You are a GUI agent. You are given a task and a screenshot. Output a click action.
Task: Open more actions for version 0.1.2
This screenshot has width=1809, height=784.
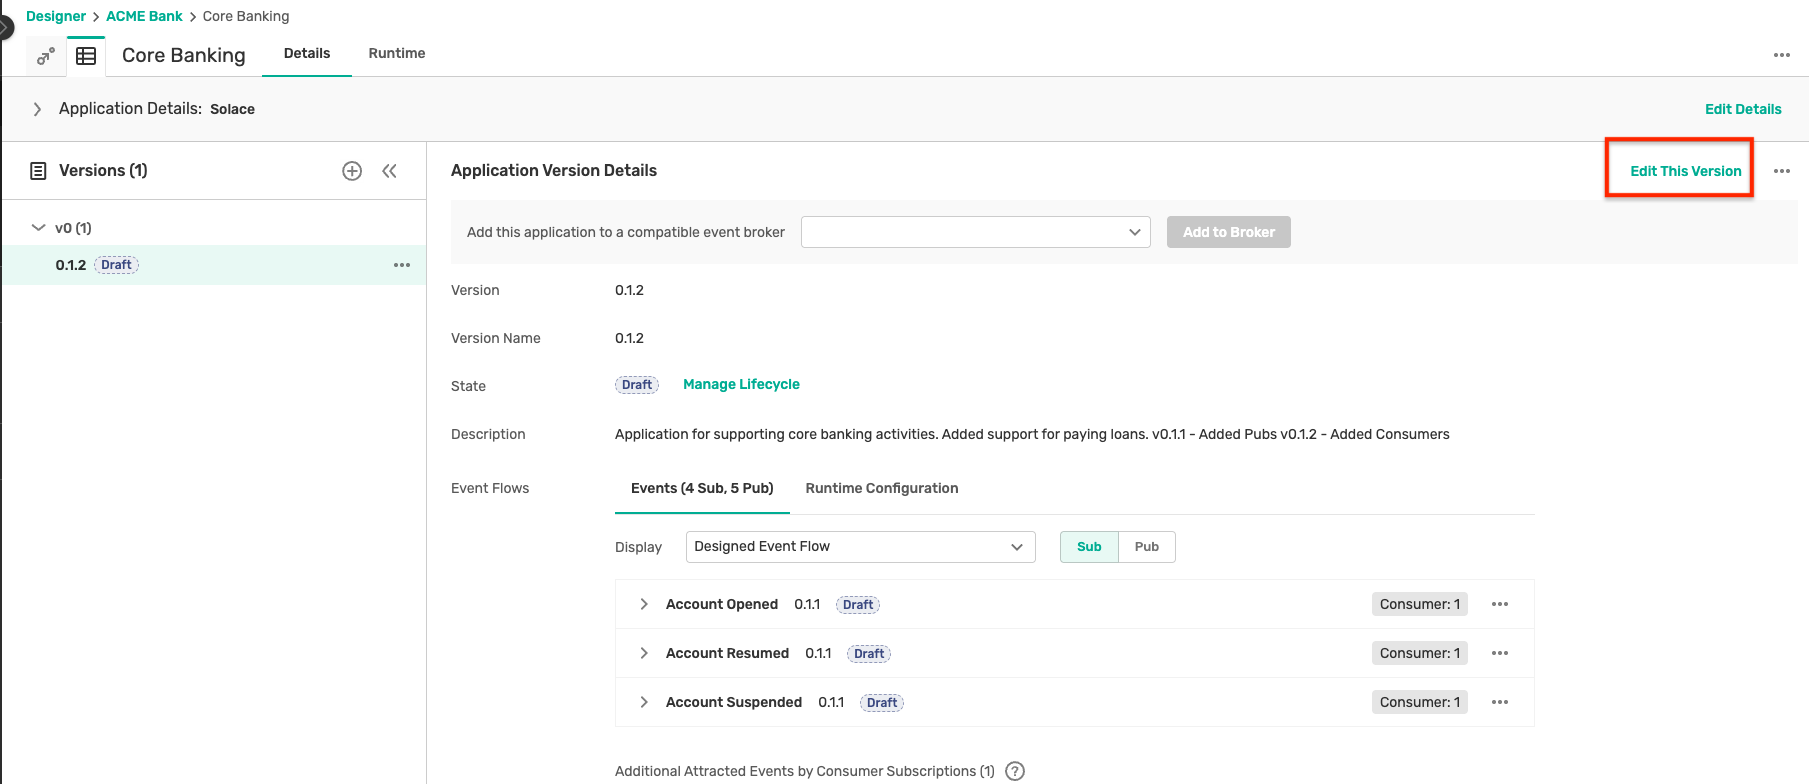(402, 265)
